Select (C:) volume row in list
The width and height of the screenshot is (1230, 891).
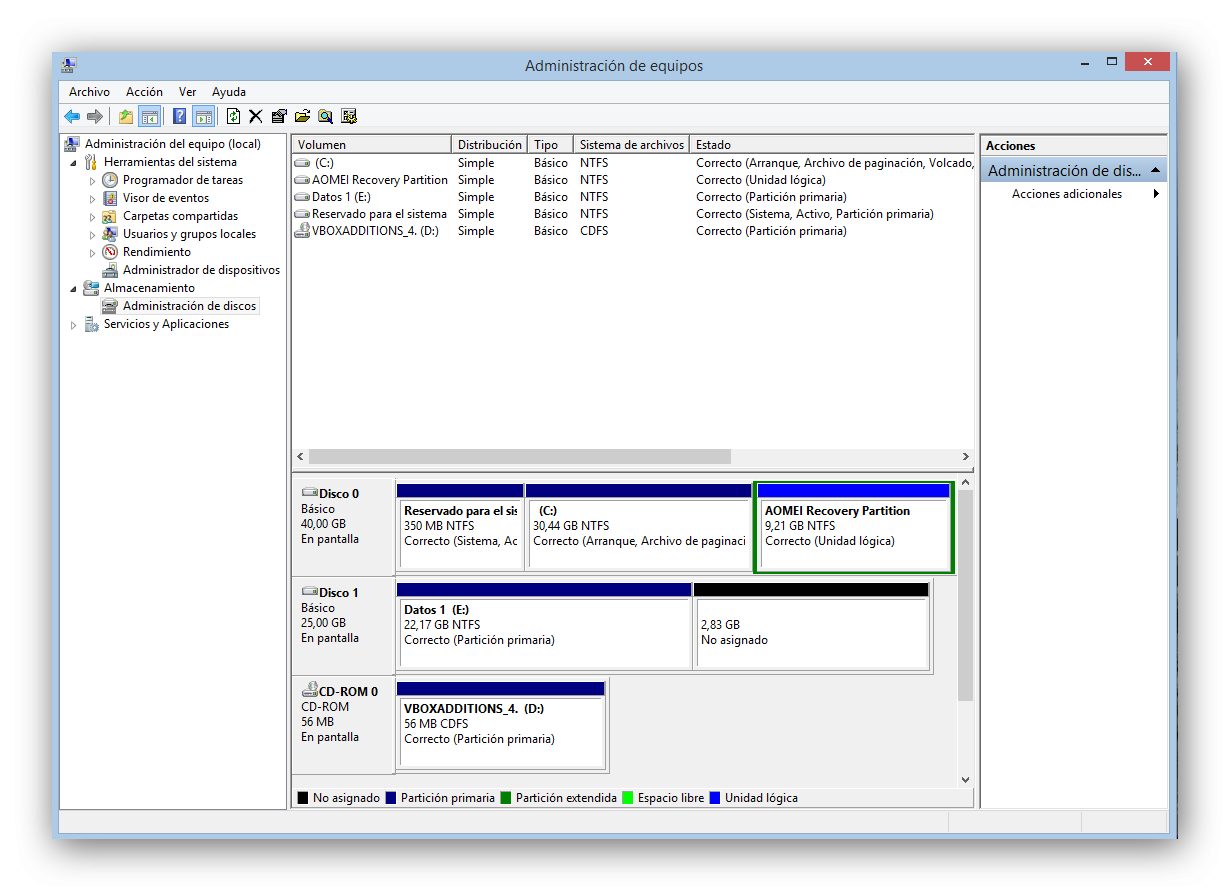click(x=633, y=163)
